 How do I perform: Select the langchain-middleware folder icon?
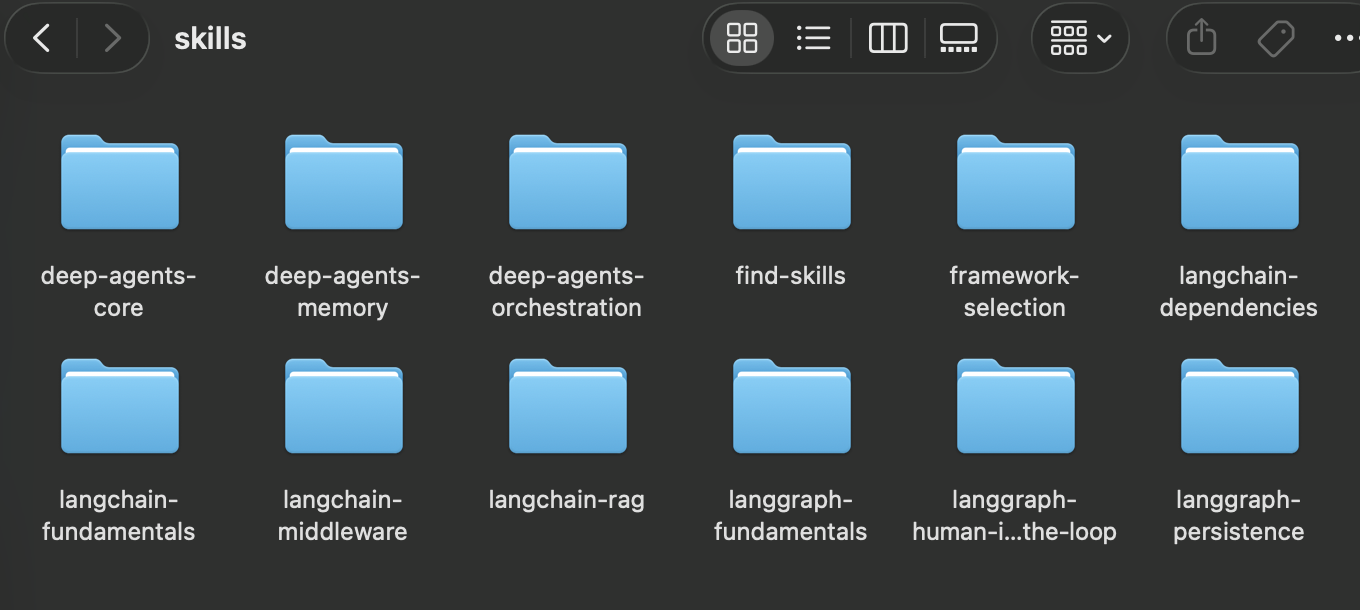click(x=343, y=407)
